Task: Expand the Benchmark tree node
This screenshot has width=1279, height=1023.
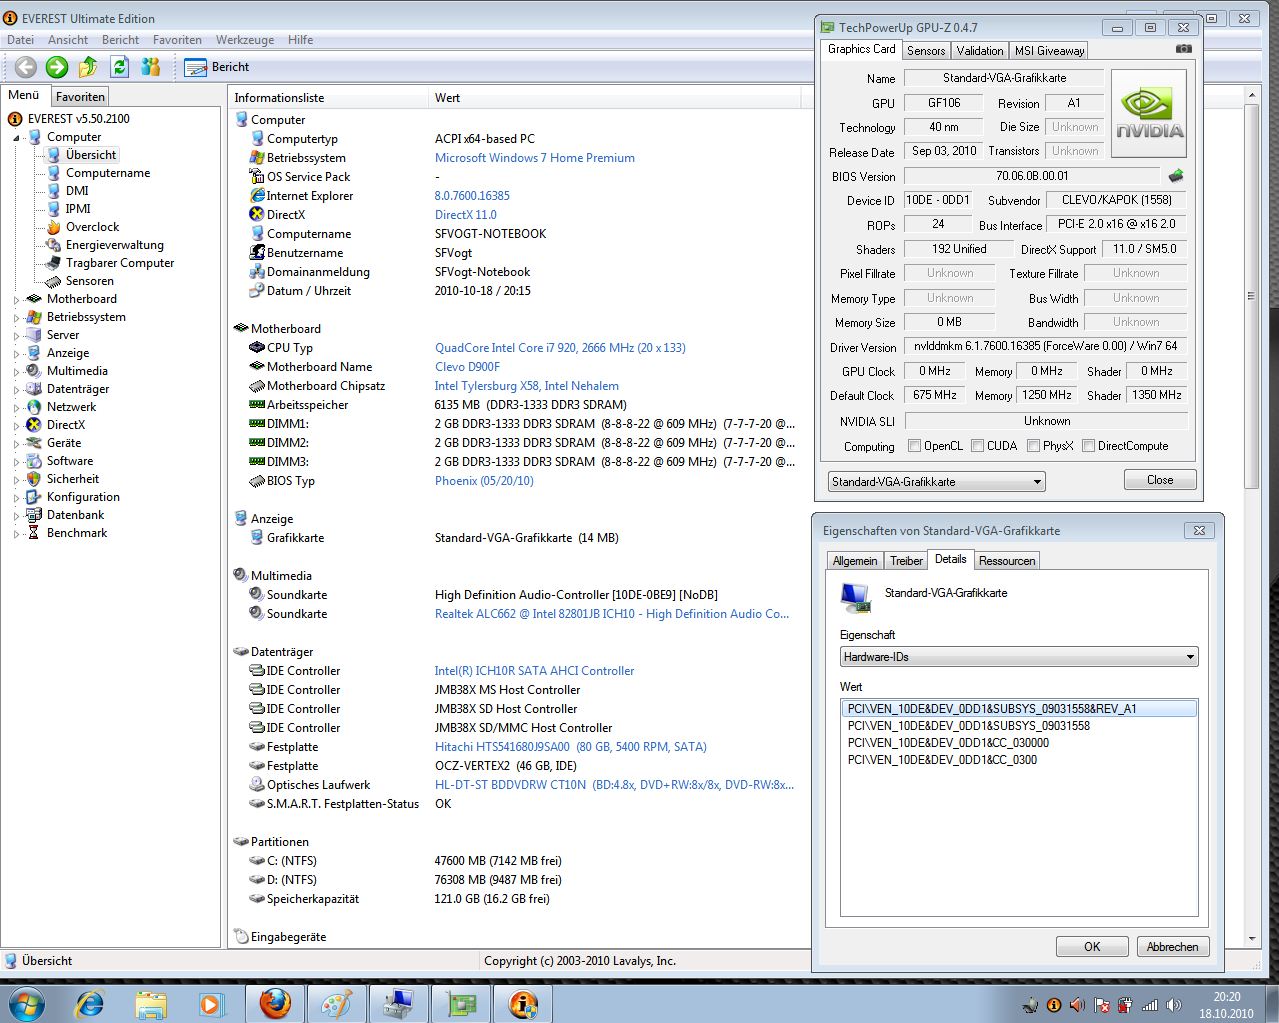Action: [16, 533]
